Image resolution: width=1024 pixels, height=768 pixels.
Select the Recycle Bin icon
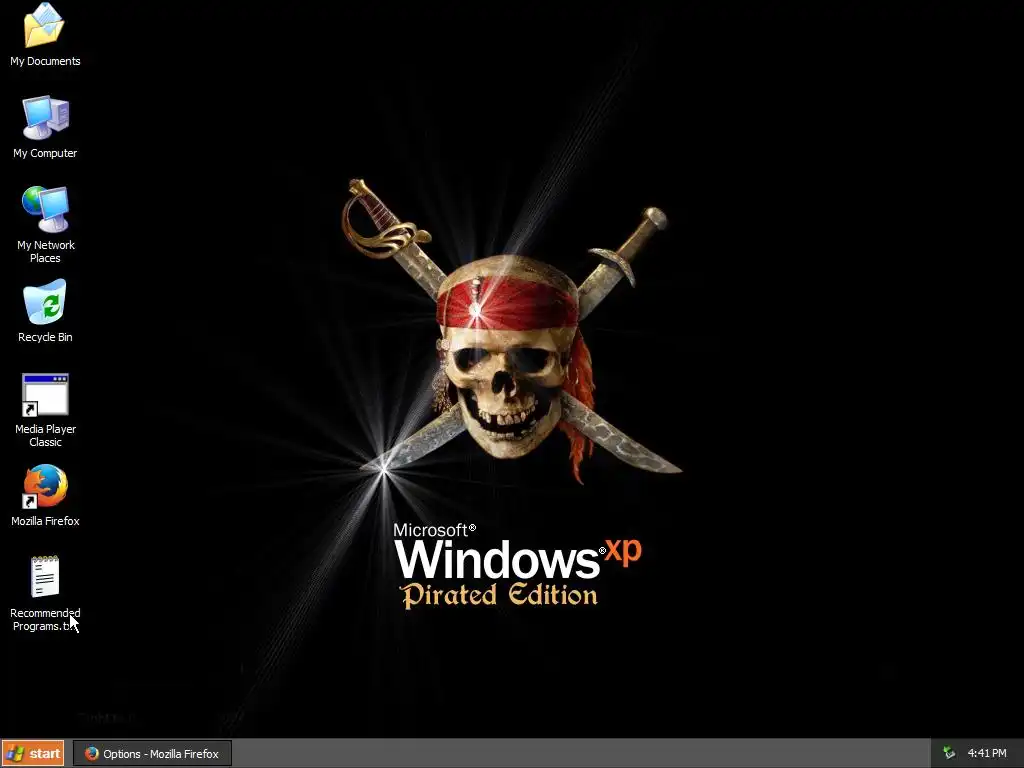pyautogui.click(x=44, y=302)
